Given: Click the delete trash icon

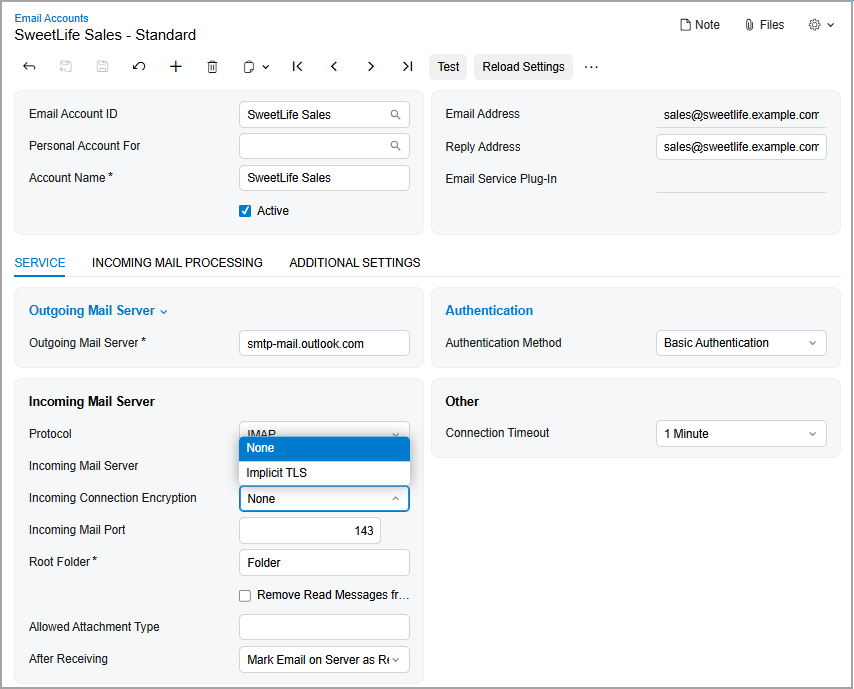Looking at the screenshot, I should [212, 67].
